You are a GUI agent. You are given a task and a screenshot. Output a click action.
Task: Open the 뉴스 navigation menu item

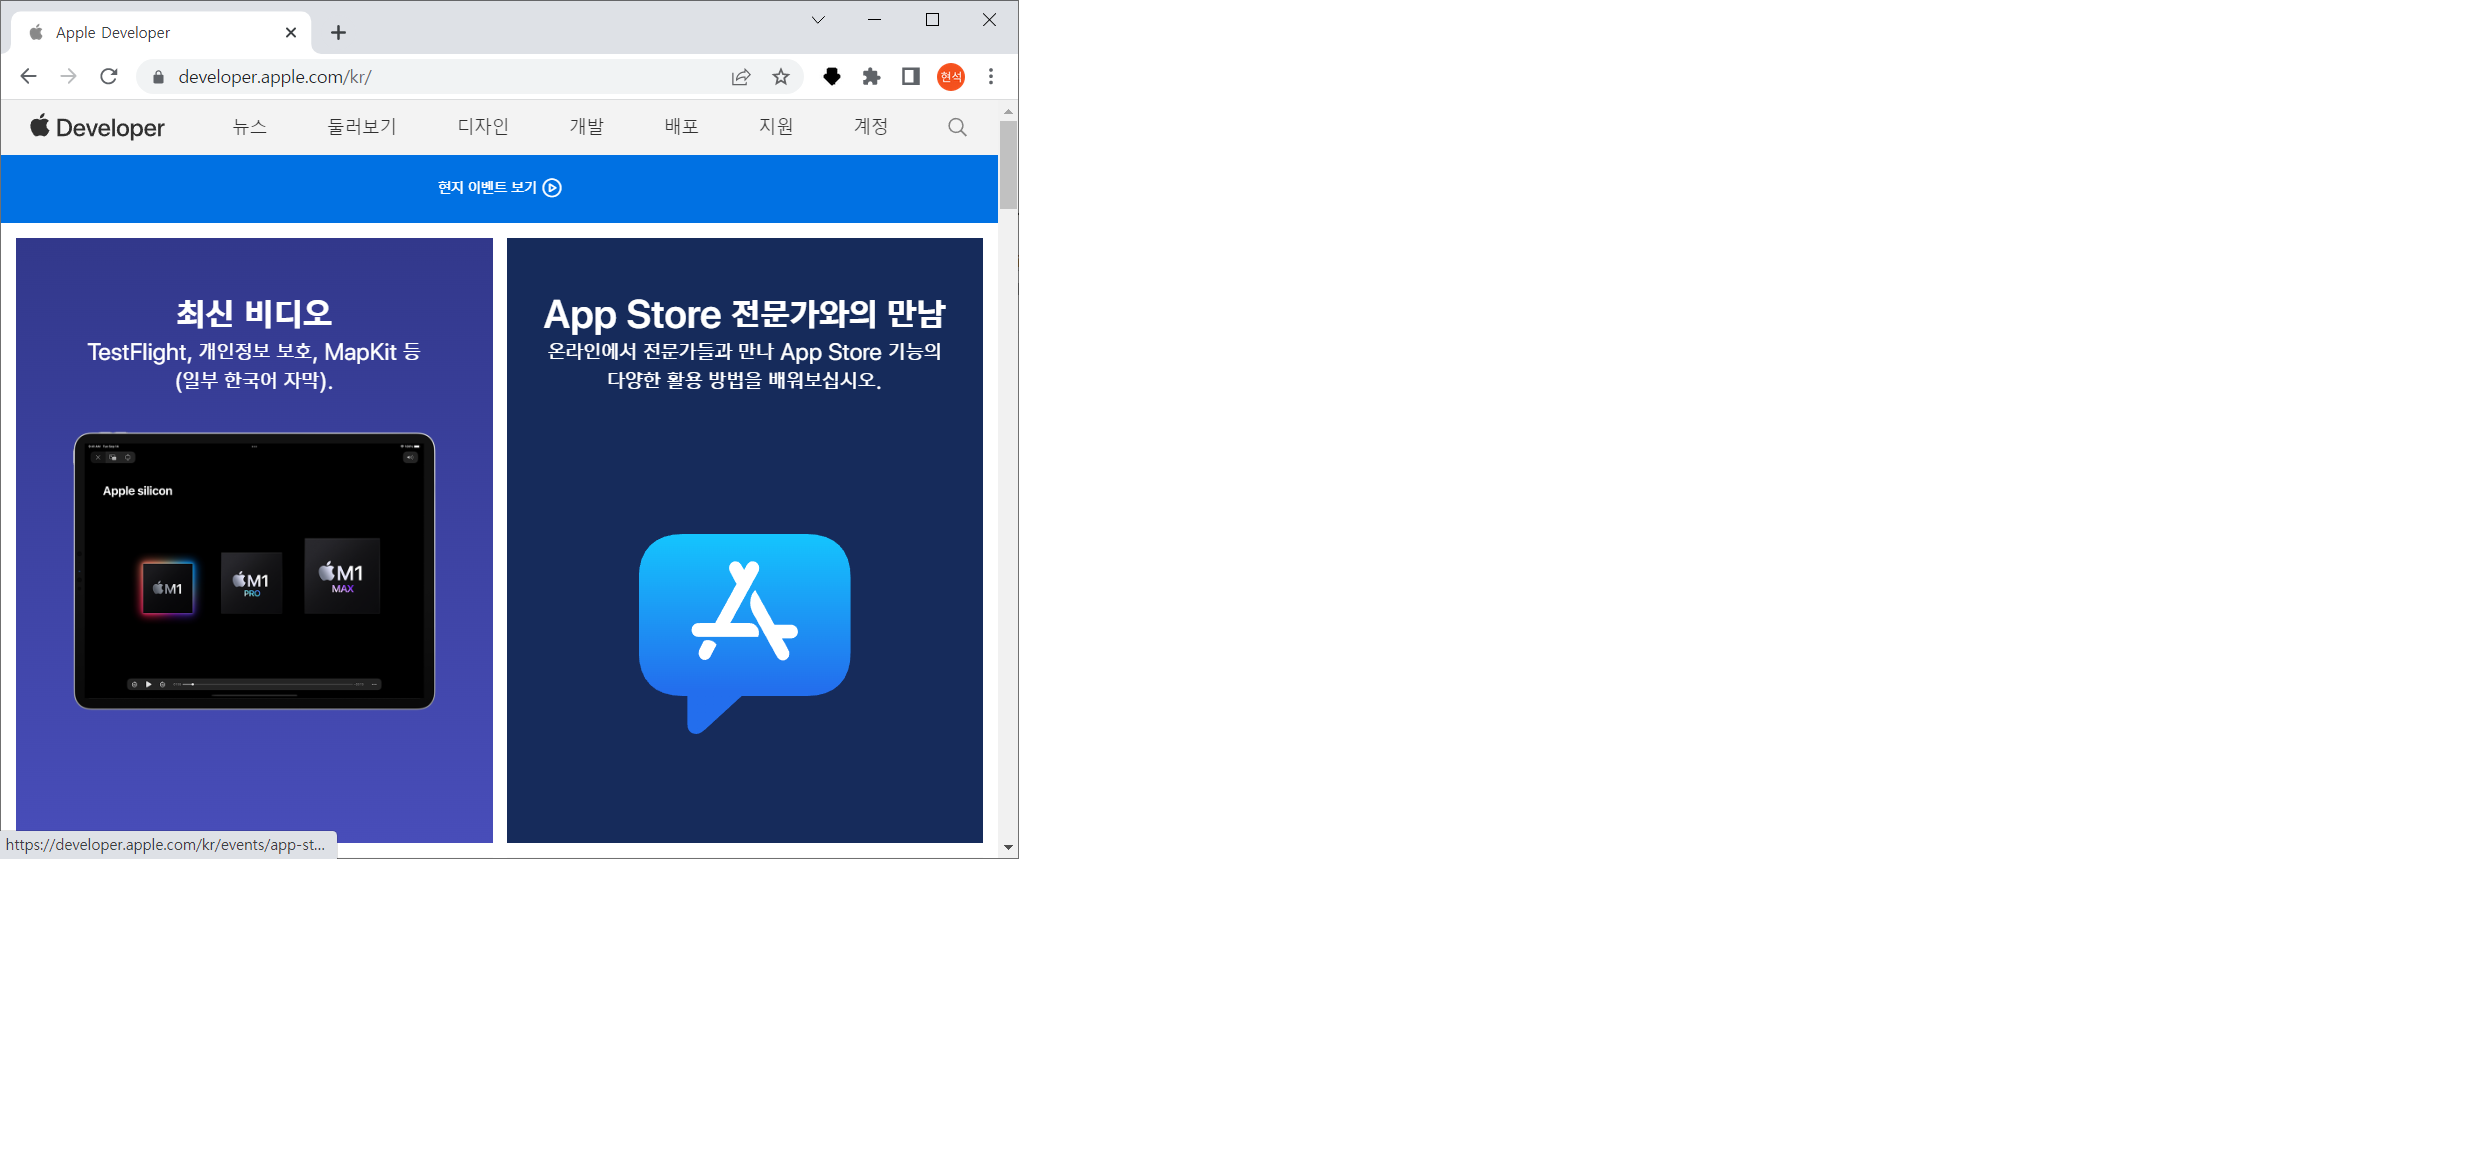coord(249,127)
